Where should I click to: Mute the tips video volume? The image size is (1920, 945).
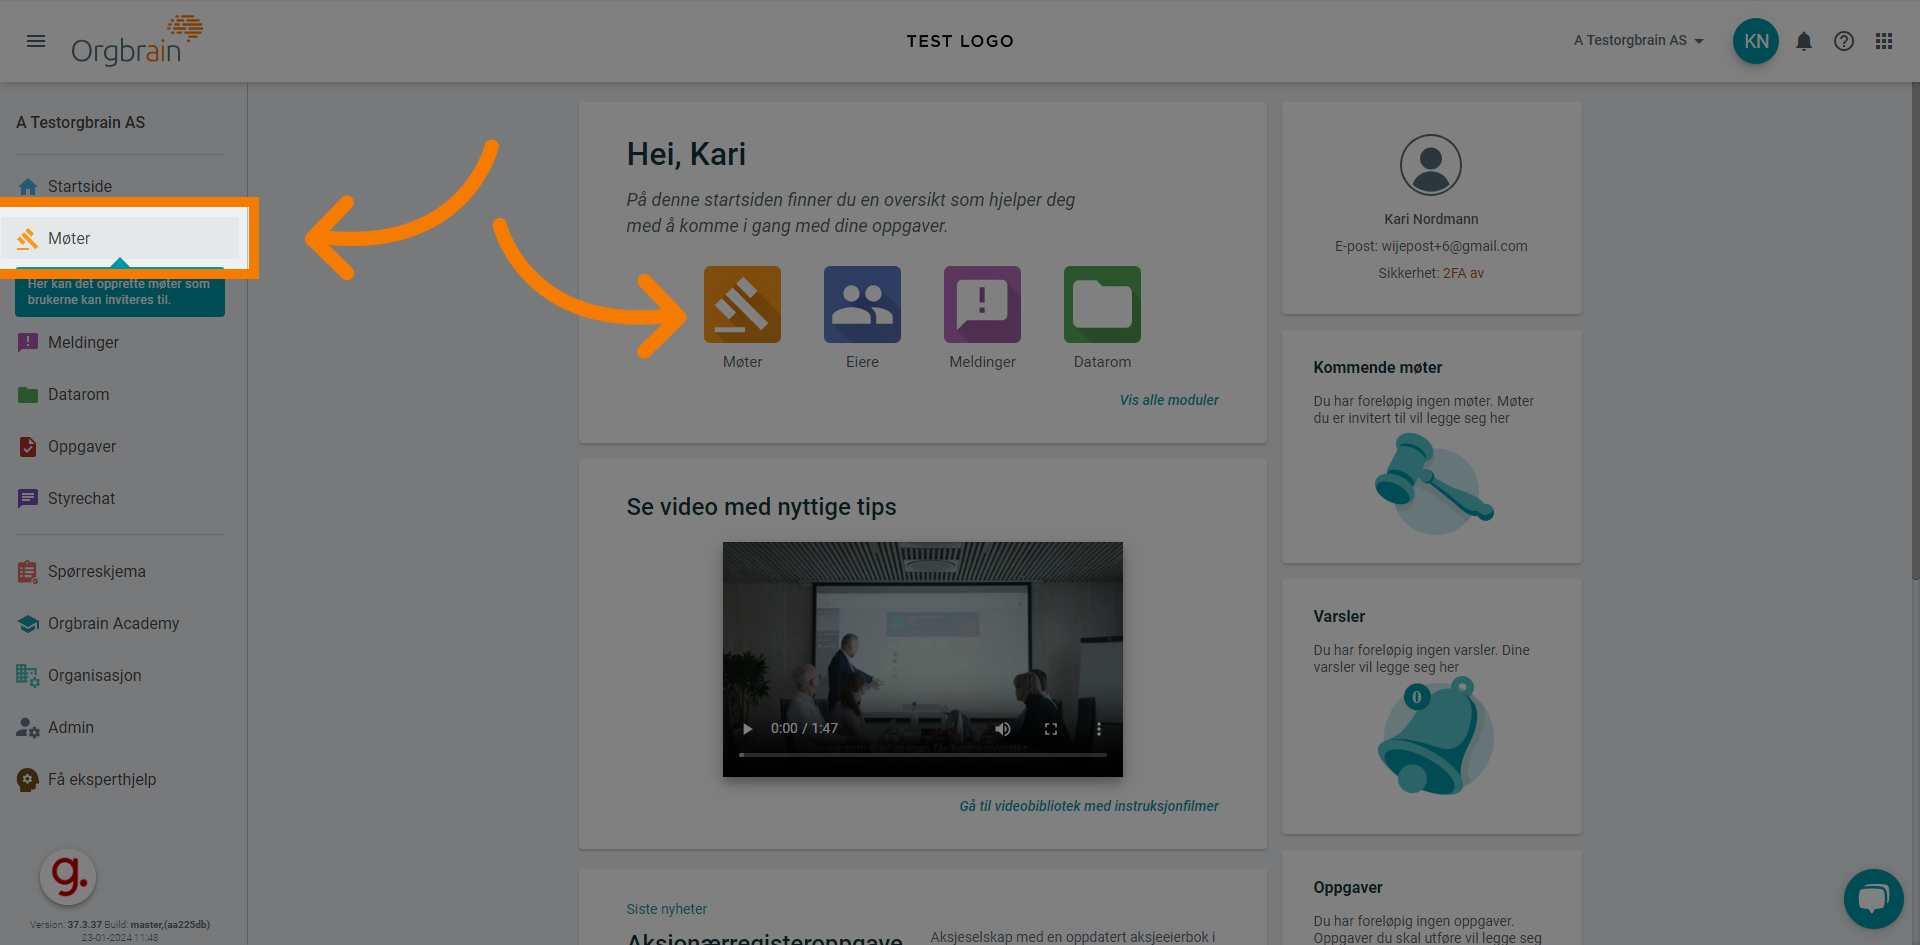1003,729
